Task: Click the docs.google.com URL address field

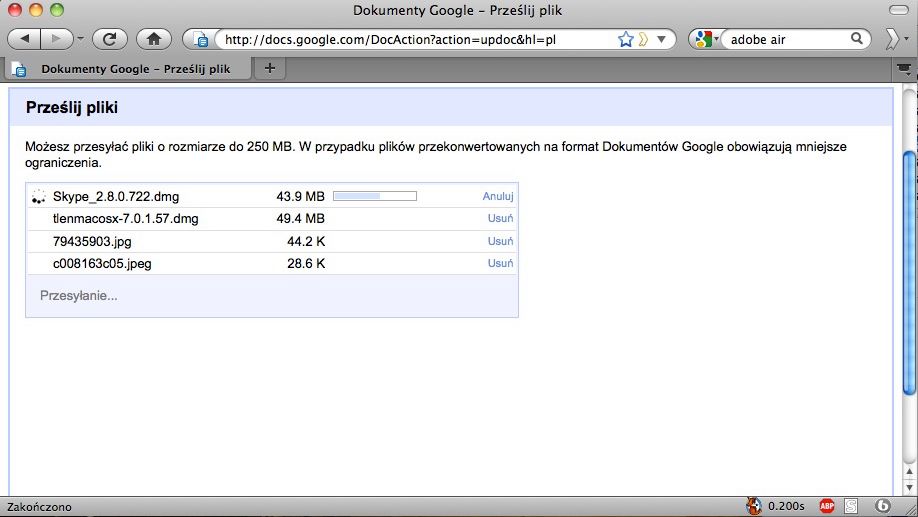Action: (416, 39)
